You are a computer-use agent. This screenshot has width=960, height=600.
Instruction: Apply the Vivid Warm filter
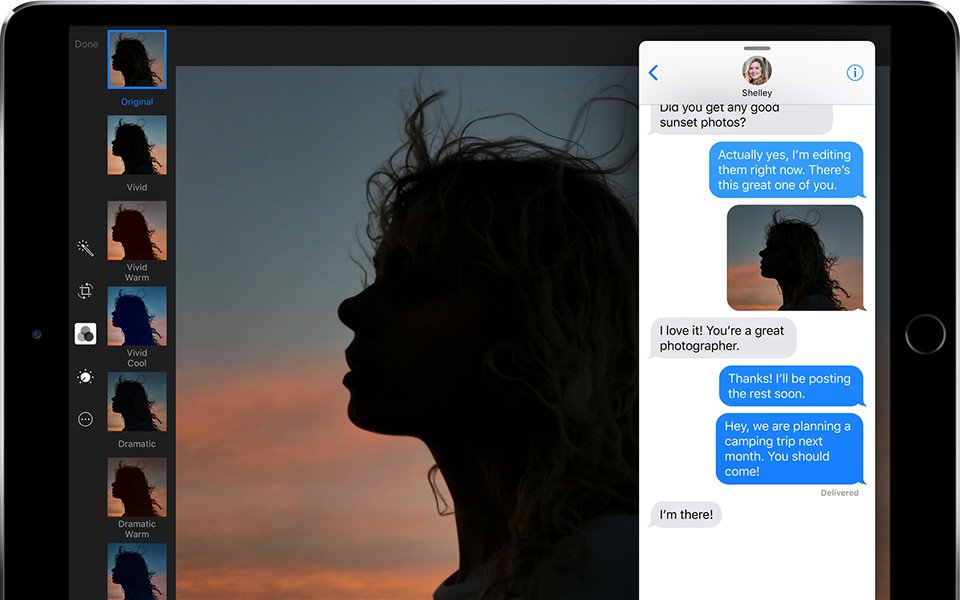pyautogui.click(x=137, y=231)
